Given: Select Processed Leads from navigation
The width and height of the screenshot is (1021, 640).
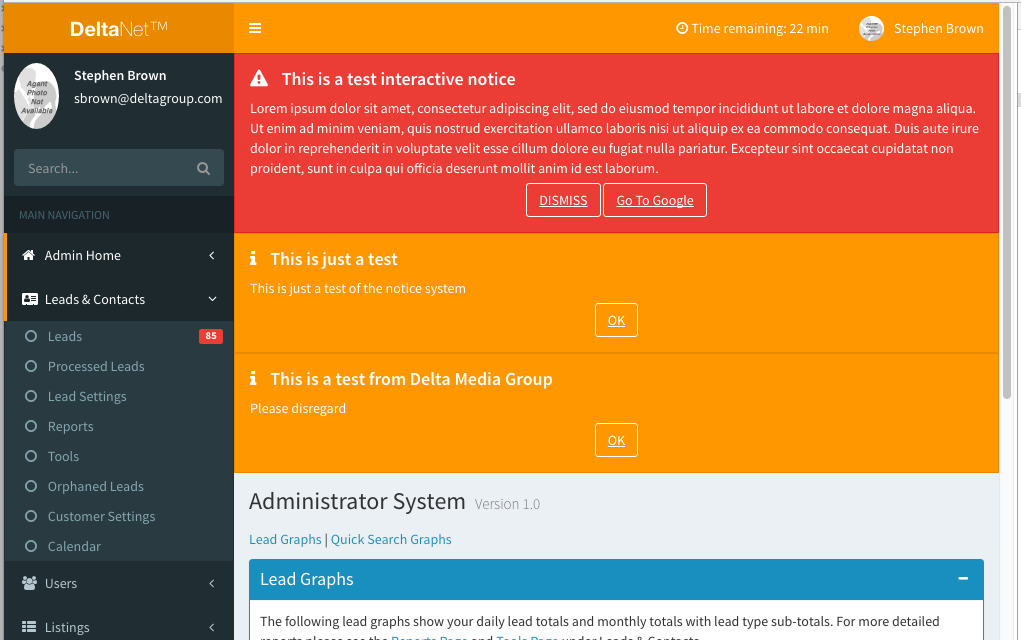Looking at the screenshot, I should pos(96,366).
